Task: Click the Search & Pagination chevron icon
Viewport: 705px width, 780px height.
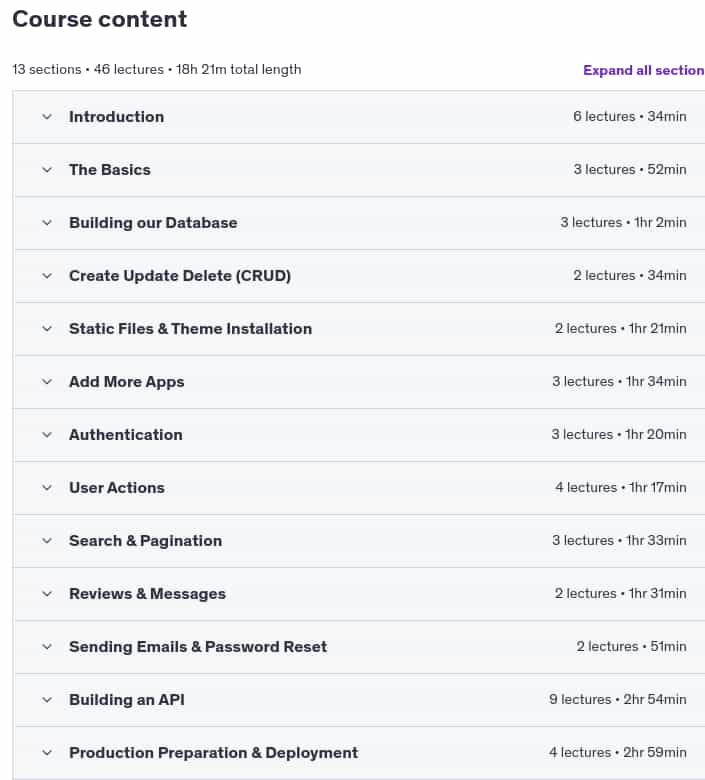Action: point(47,541)
